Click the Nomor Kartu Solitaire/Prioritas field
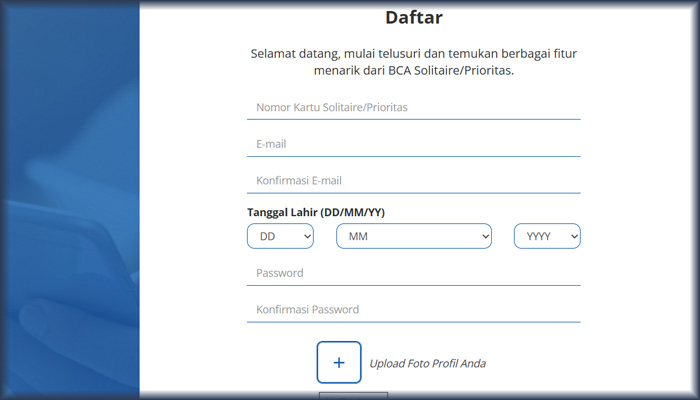This screenshot has width=700, height=400. [413, 108]
